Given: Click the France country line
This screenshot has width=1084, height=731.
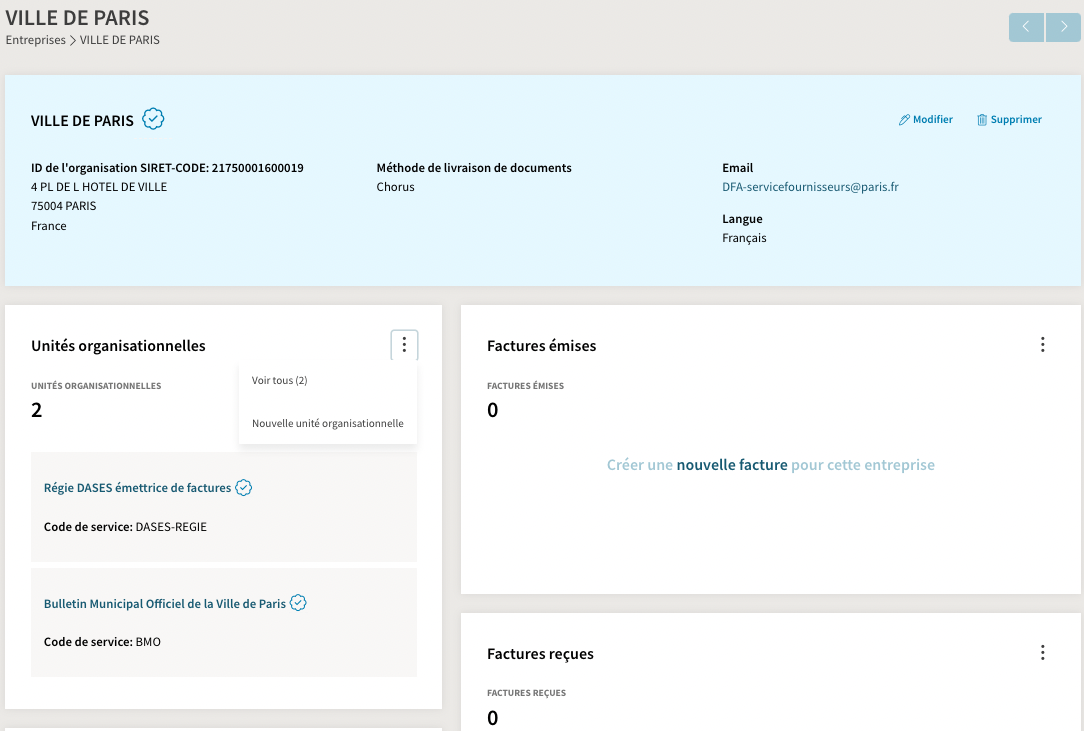Looking at the screenshot, I should [48, 226].
